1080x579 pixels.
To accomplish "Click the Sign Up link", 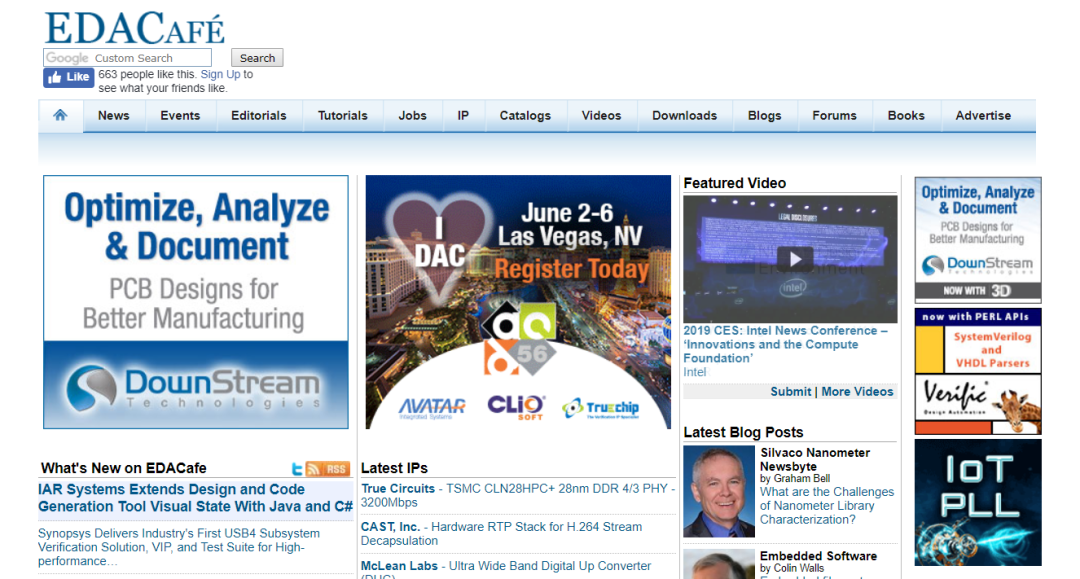I will [220, 74].
